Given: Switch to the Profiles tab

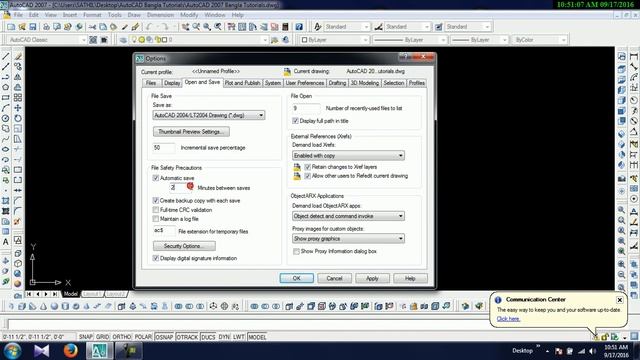Looking at the screenshot, I should click(x=417, y=83).
